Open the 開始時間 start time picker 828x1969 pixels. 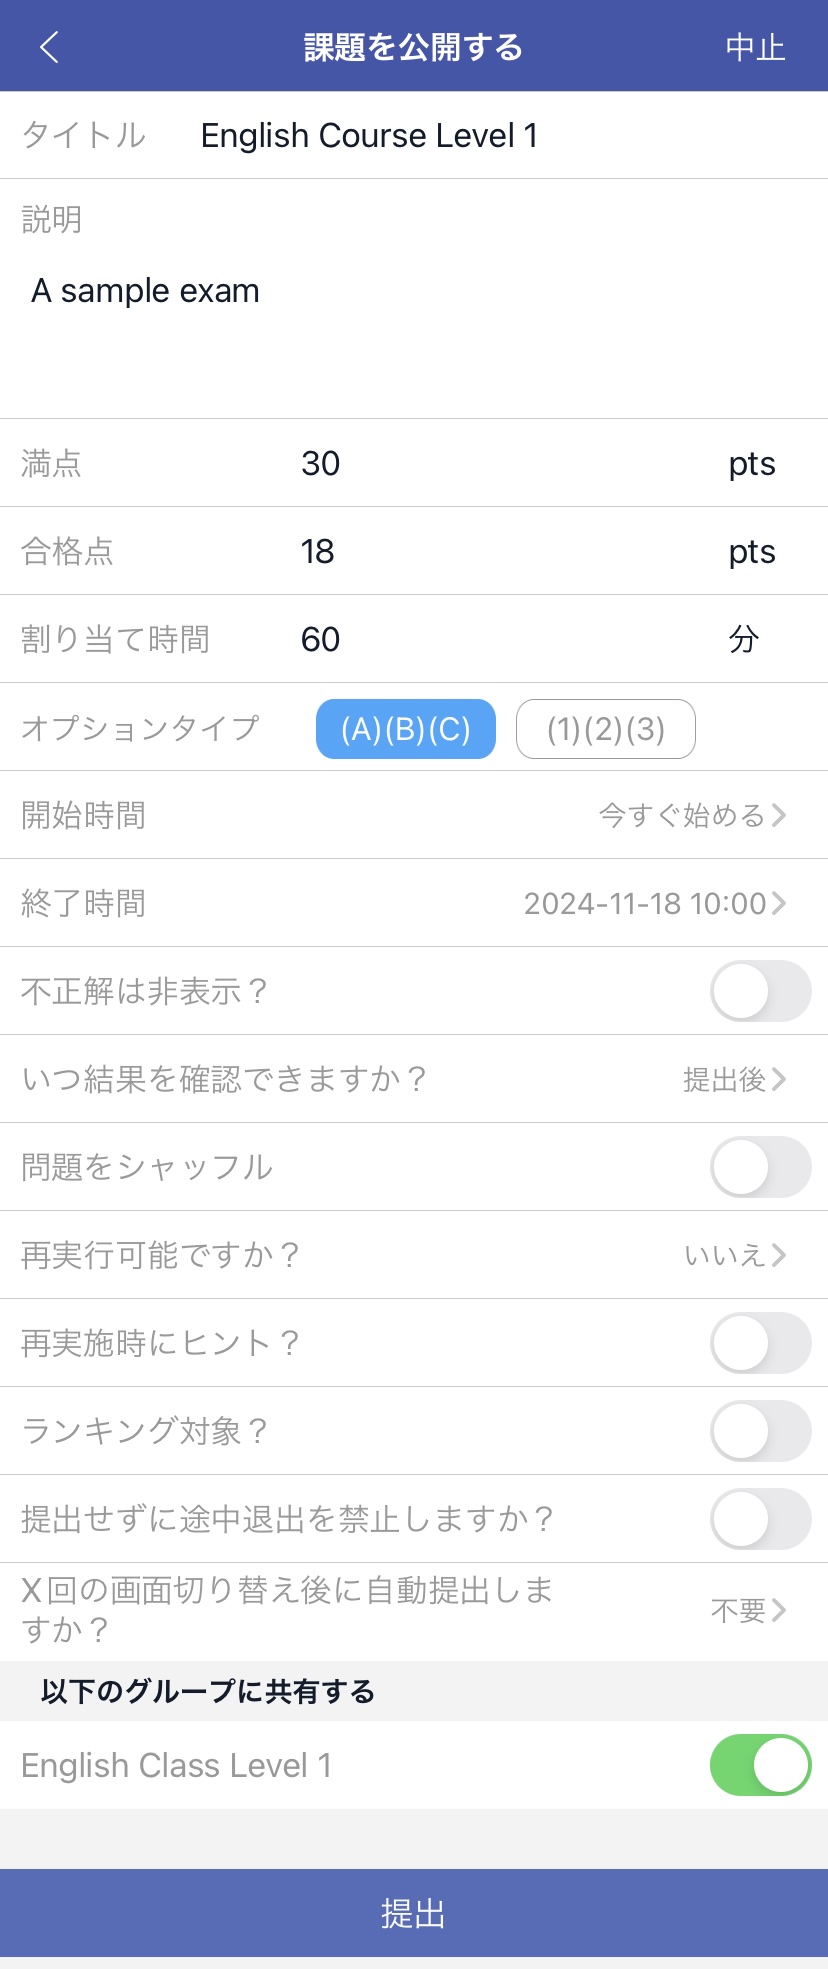point(692,815)
